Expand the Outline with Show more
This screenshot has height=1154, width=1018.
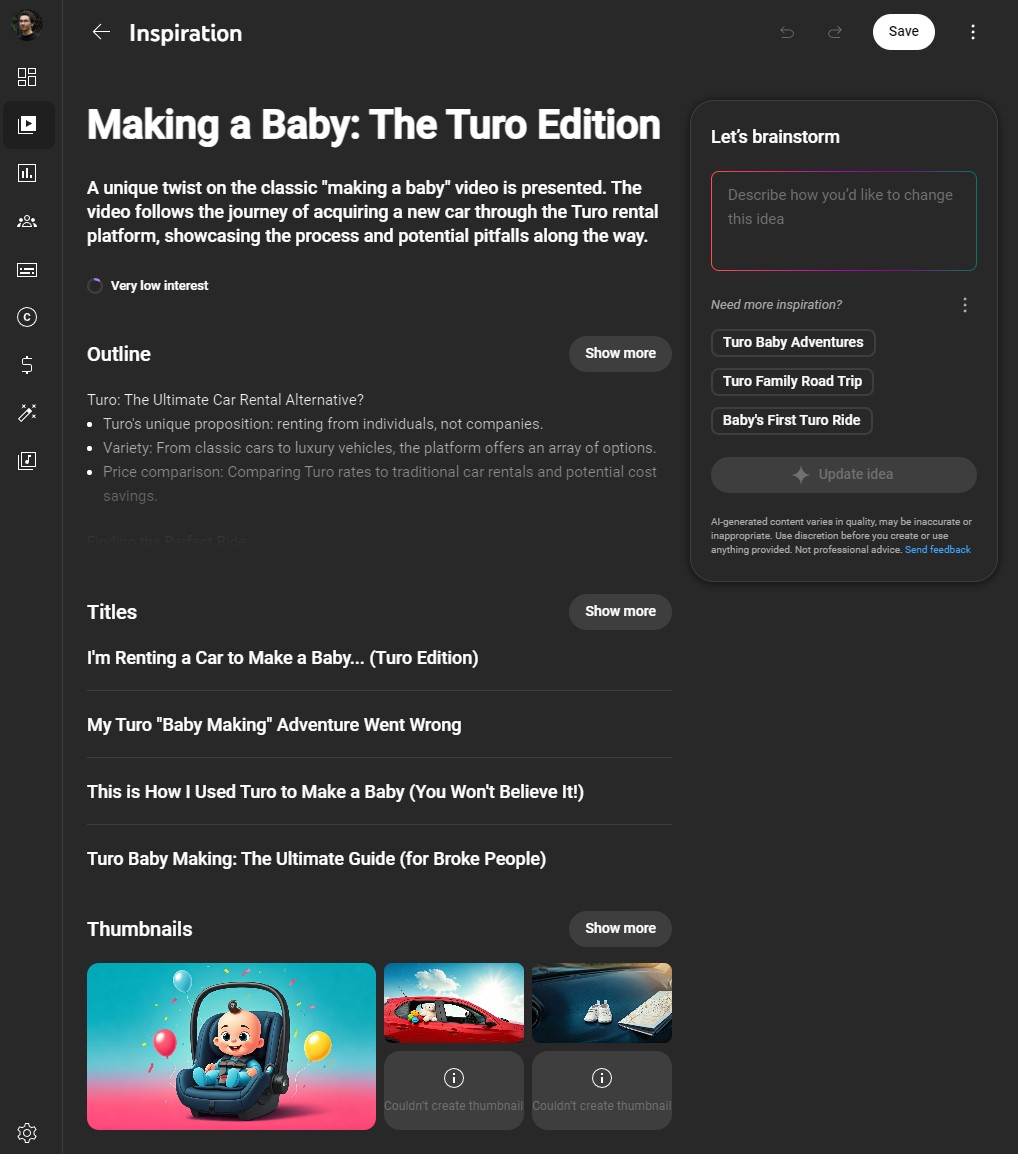(620, 353)
